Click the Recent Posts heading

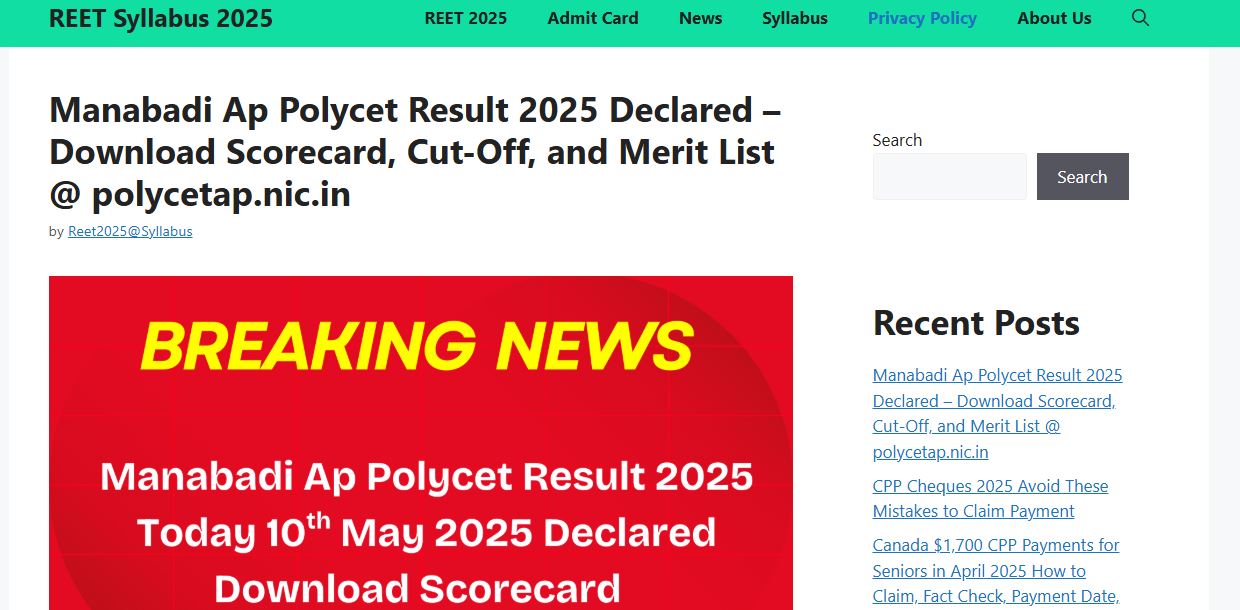pos(976,323)
